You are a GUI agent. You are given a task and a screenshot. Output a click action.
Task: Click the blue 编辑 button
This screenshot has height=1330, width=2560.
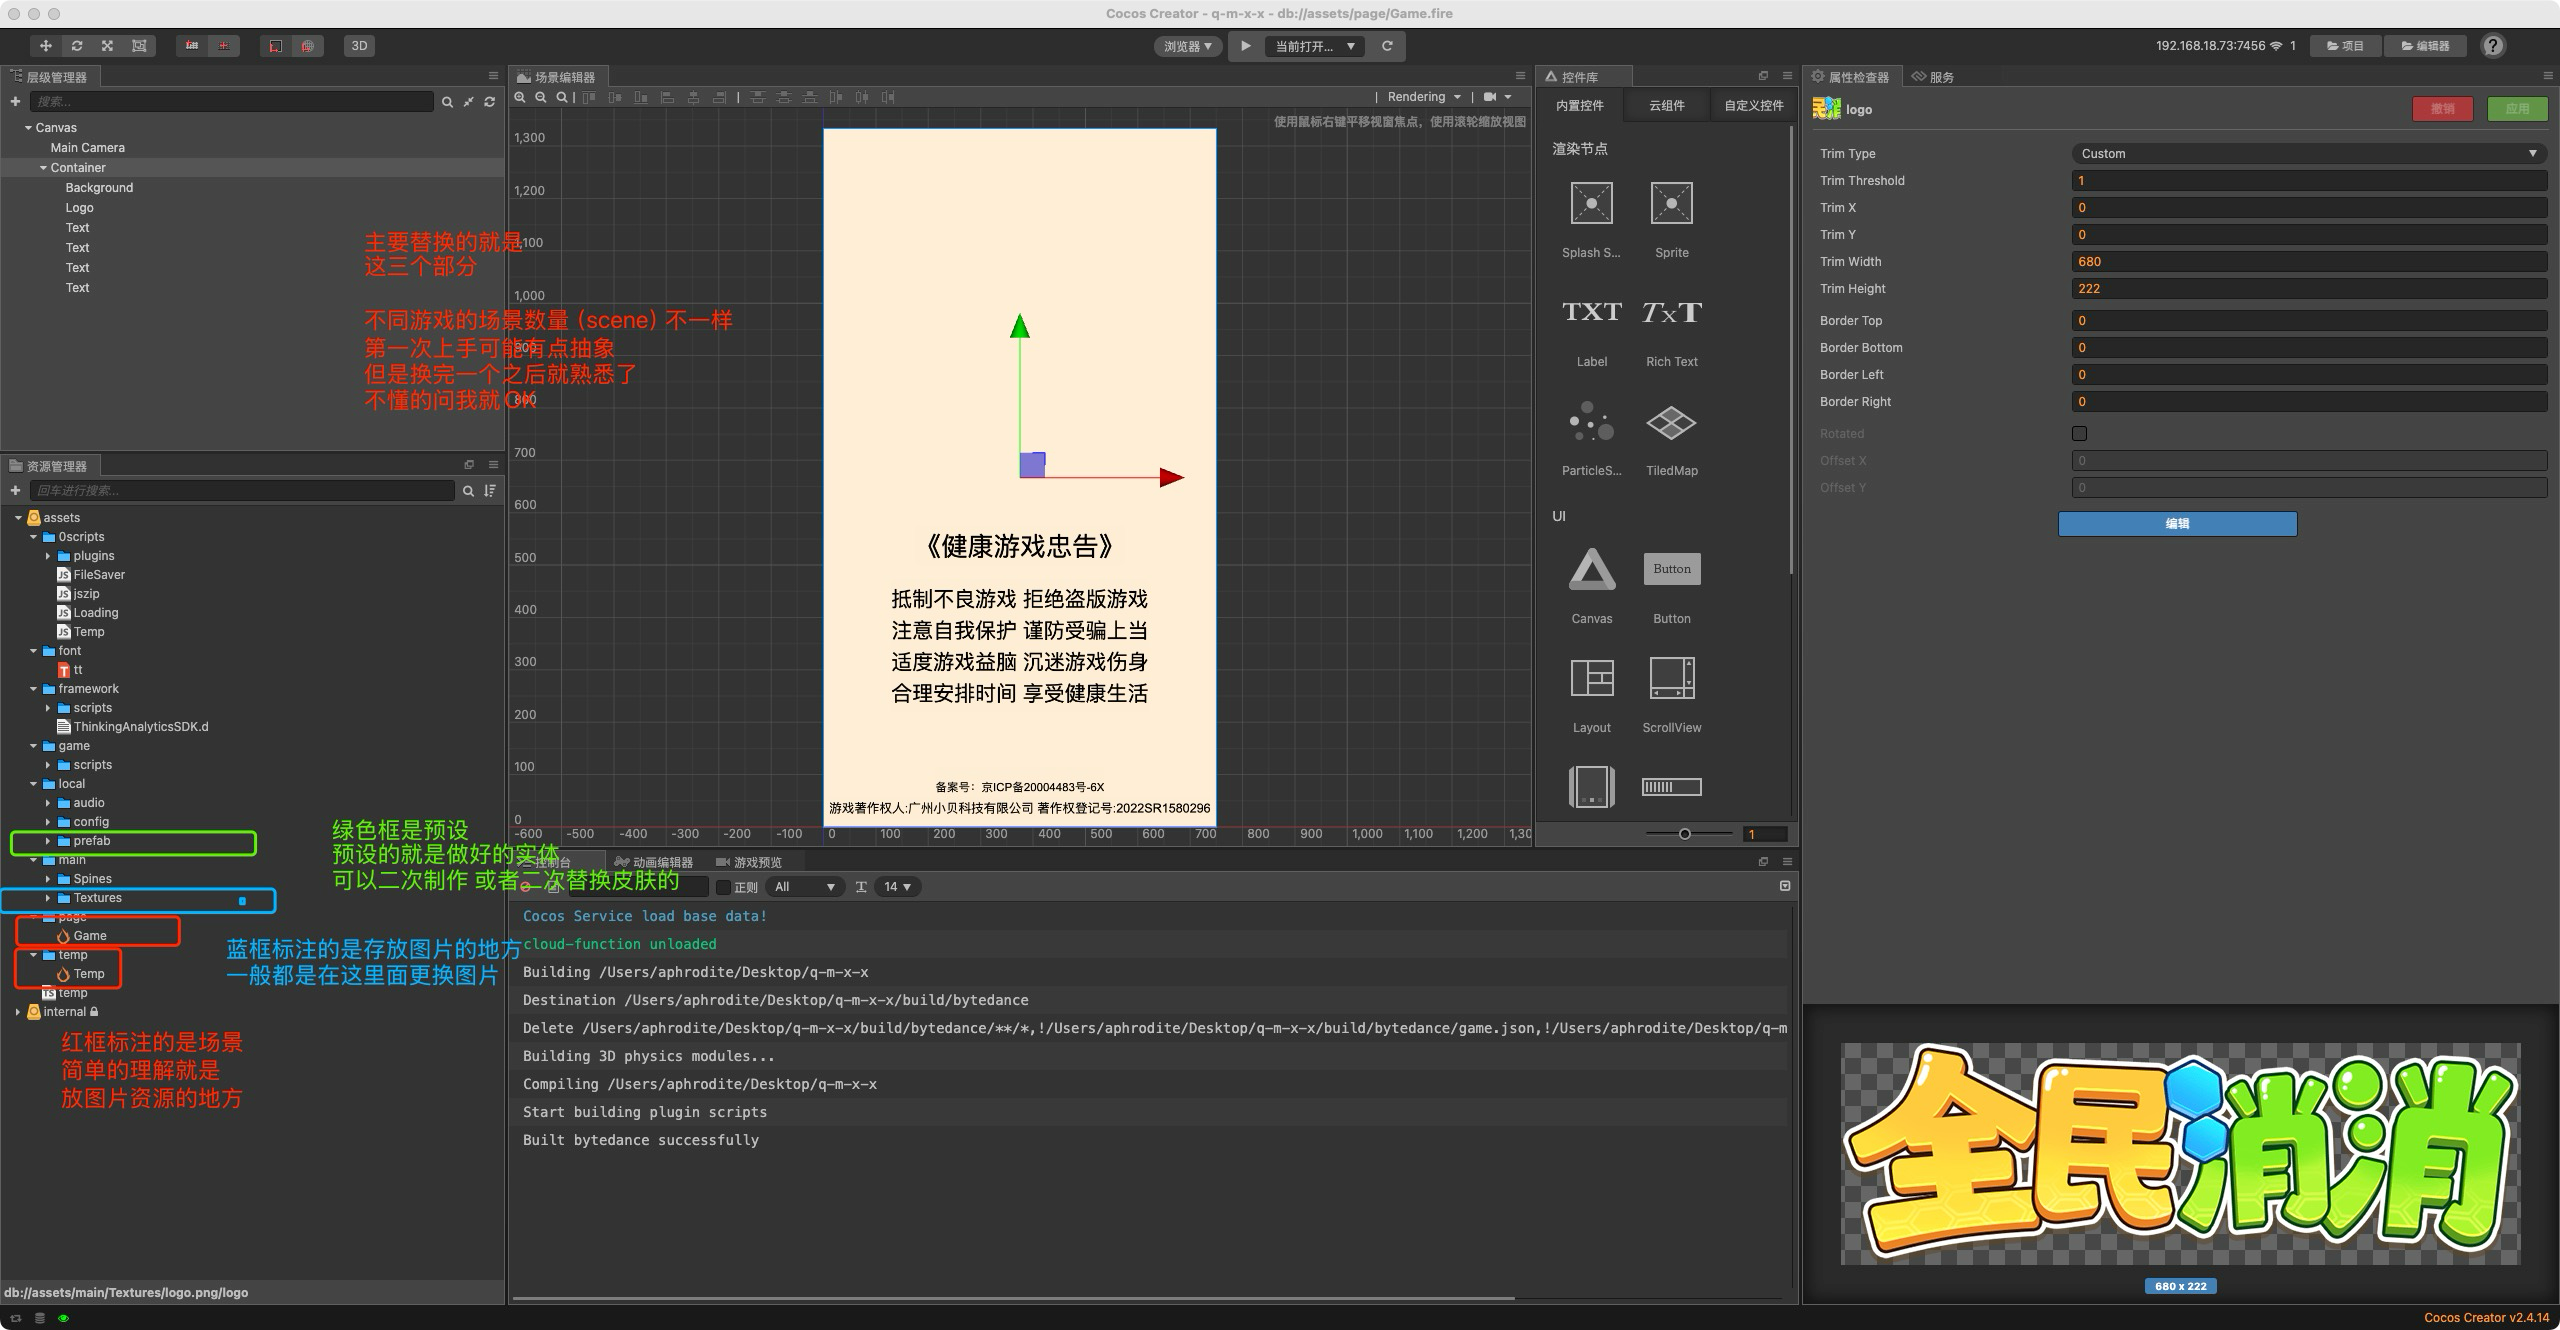click(2177, 523)
